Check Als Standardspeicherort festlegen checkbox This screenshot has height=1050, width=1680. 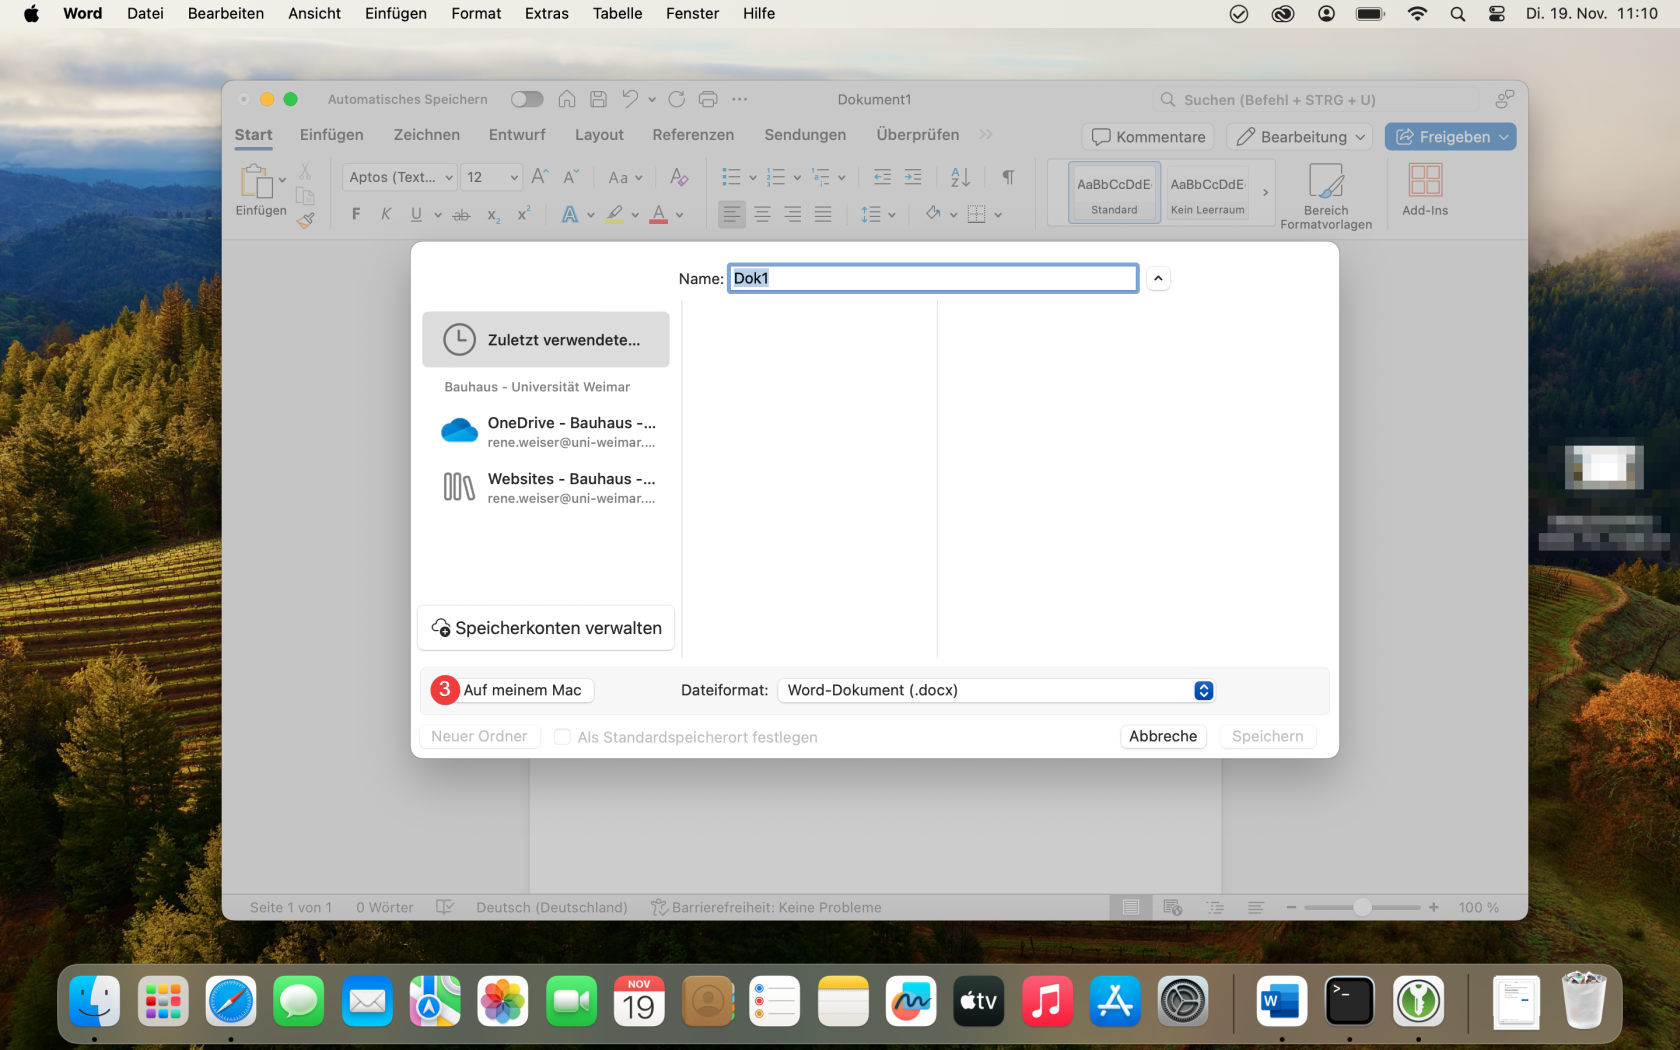click(x=562, y=736)
